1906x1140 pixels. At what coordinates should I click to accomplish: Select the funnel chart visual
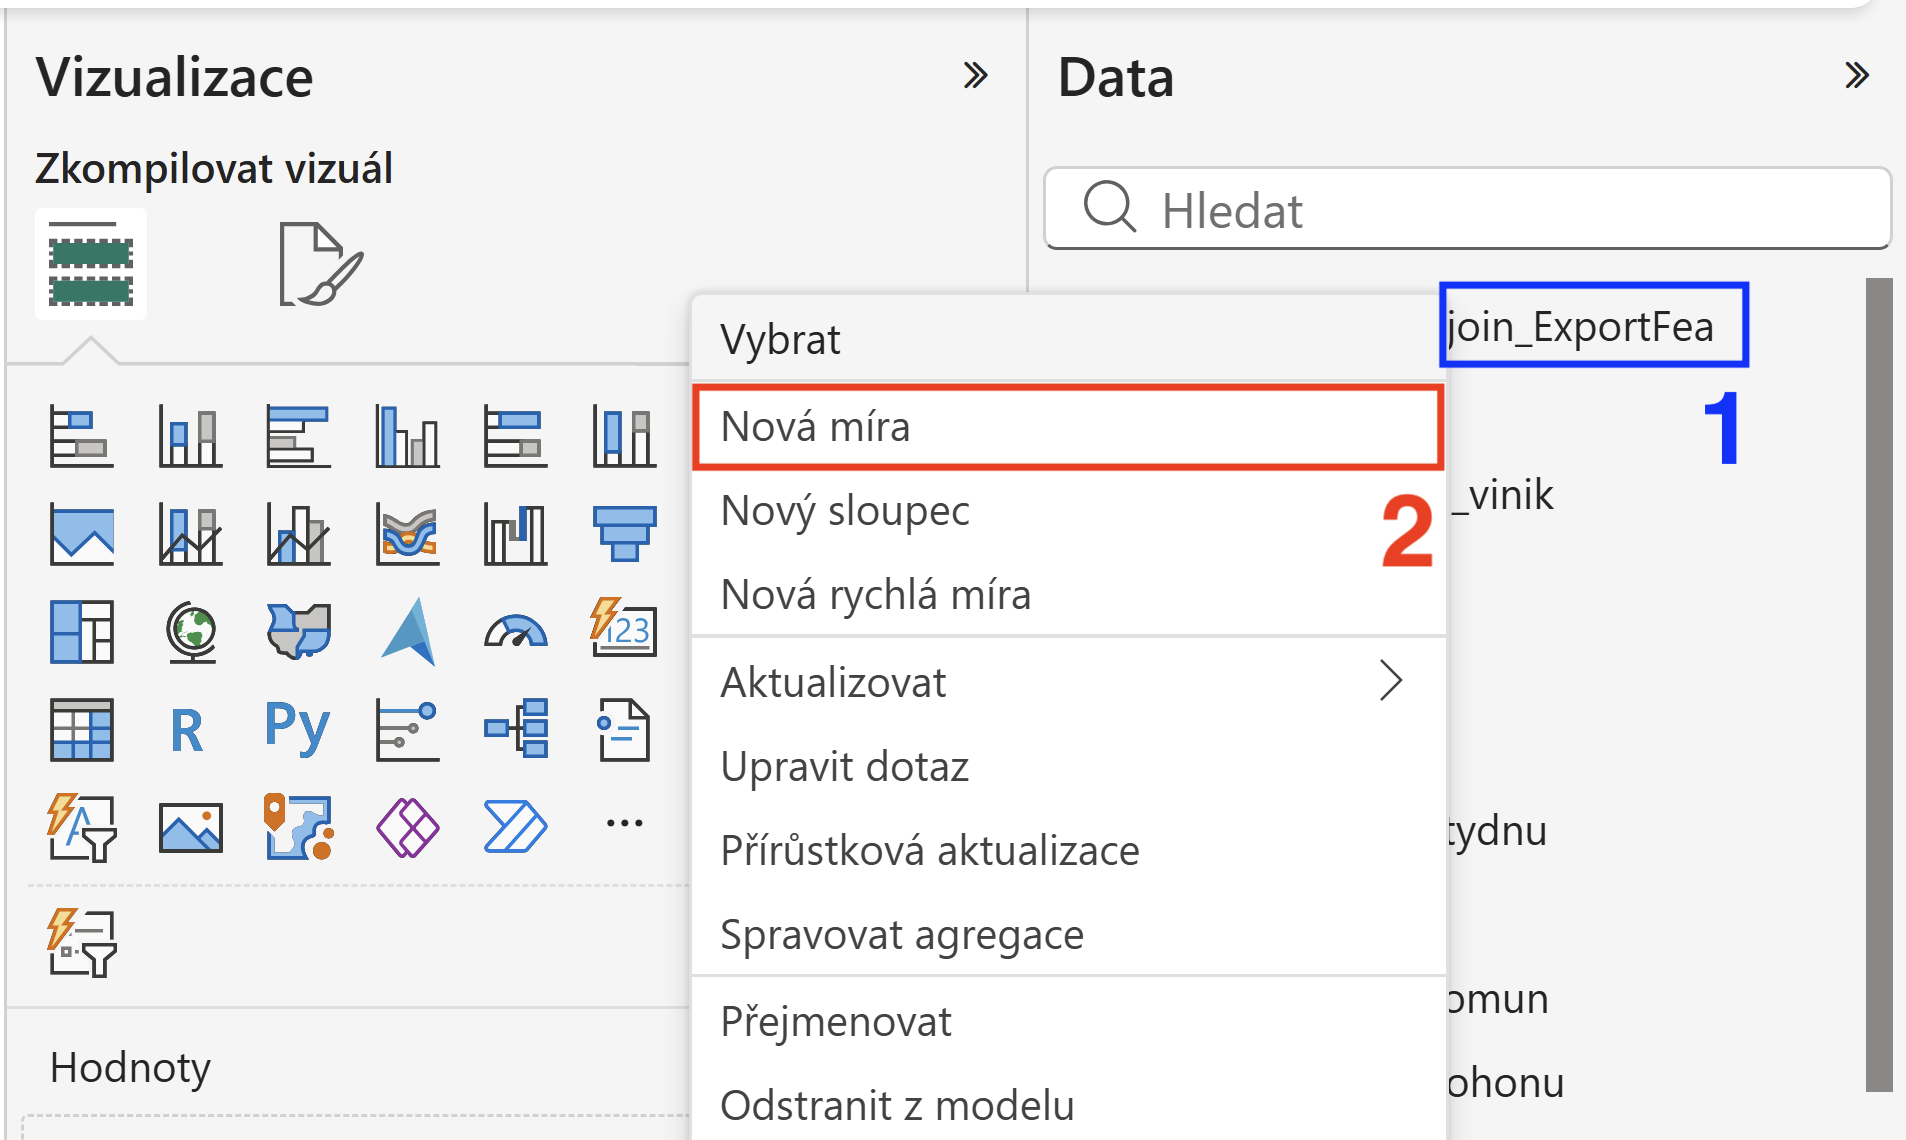point(624,535)
